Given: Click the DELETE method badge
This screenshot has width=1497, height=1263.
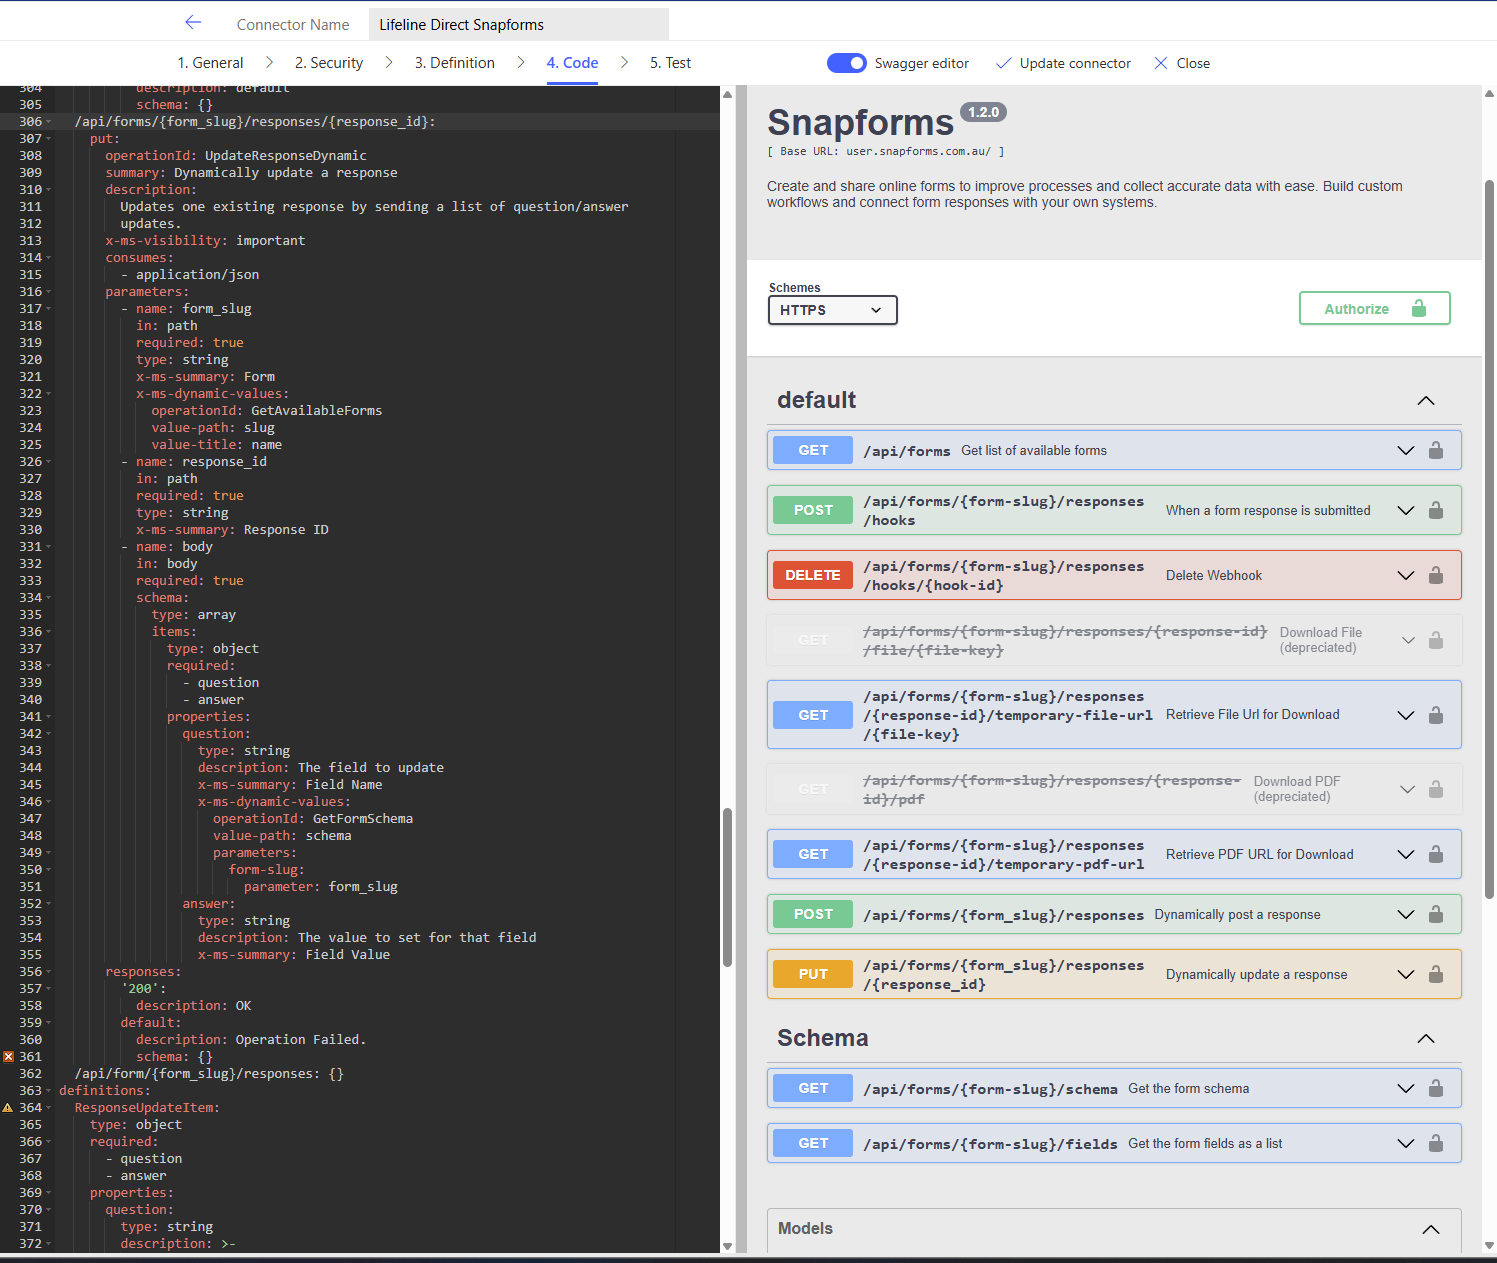Looking at the screenshot, I should tap(813, 575).
